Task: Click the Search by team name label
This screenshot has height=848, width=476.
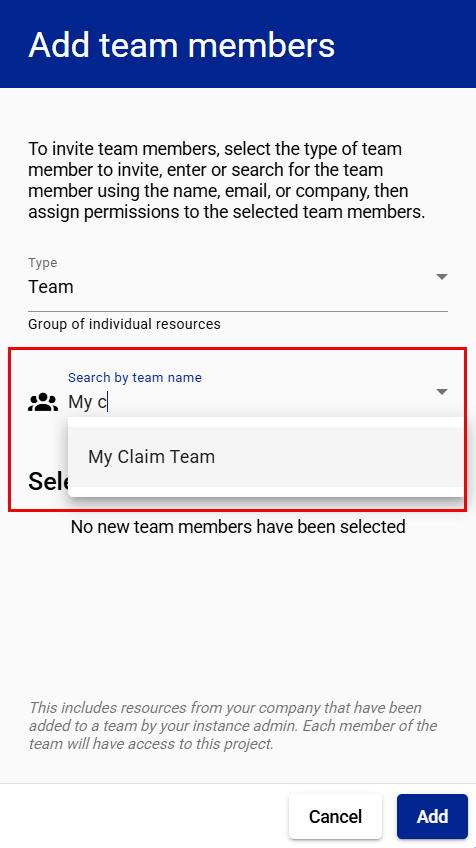Action: (x=135, y=377)
